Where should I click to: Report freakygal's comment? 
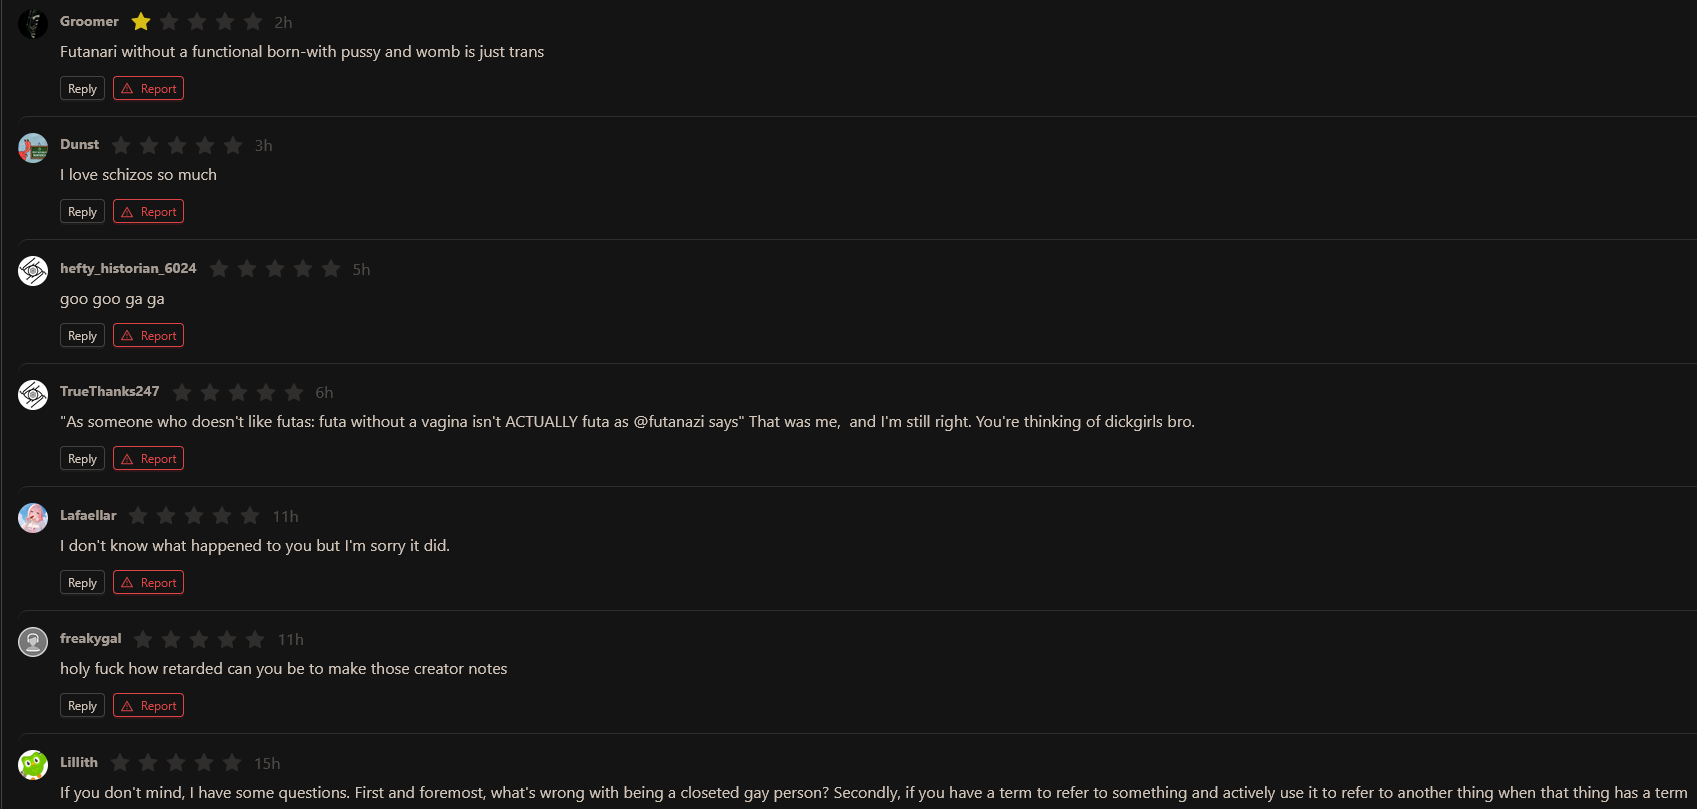(148, 706)
